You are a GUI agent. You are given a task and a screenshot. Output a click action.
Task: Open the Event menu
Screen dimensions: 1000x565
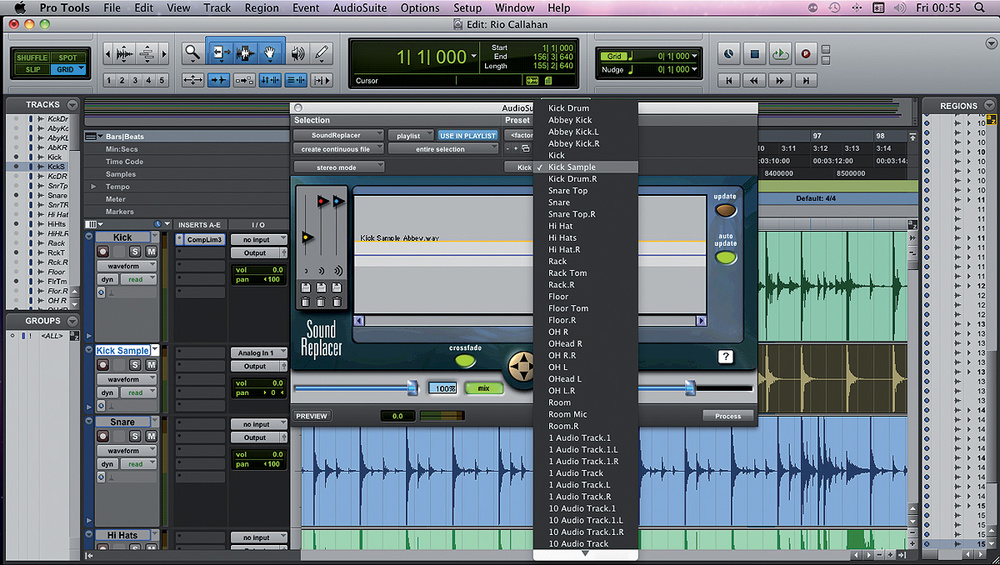click(x=305, y=8)
